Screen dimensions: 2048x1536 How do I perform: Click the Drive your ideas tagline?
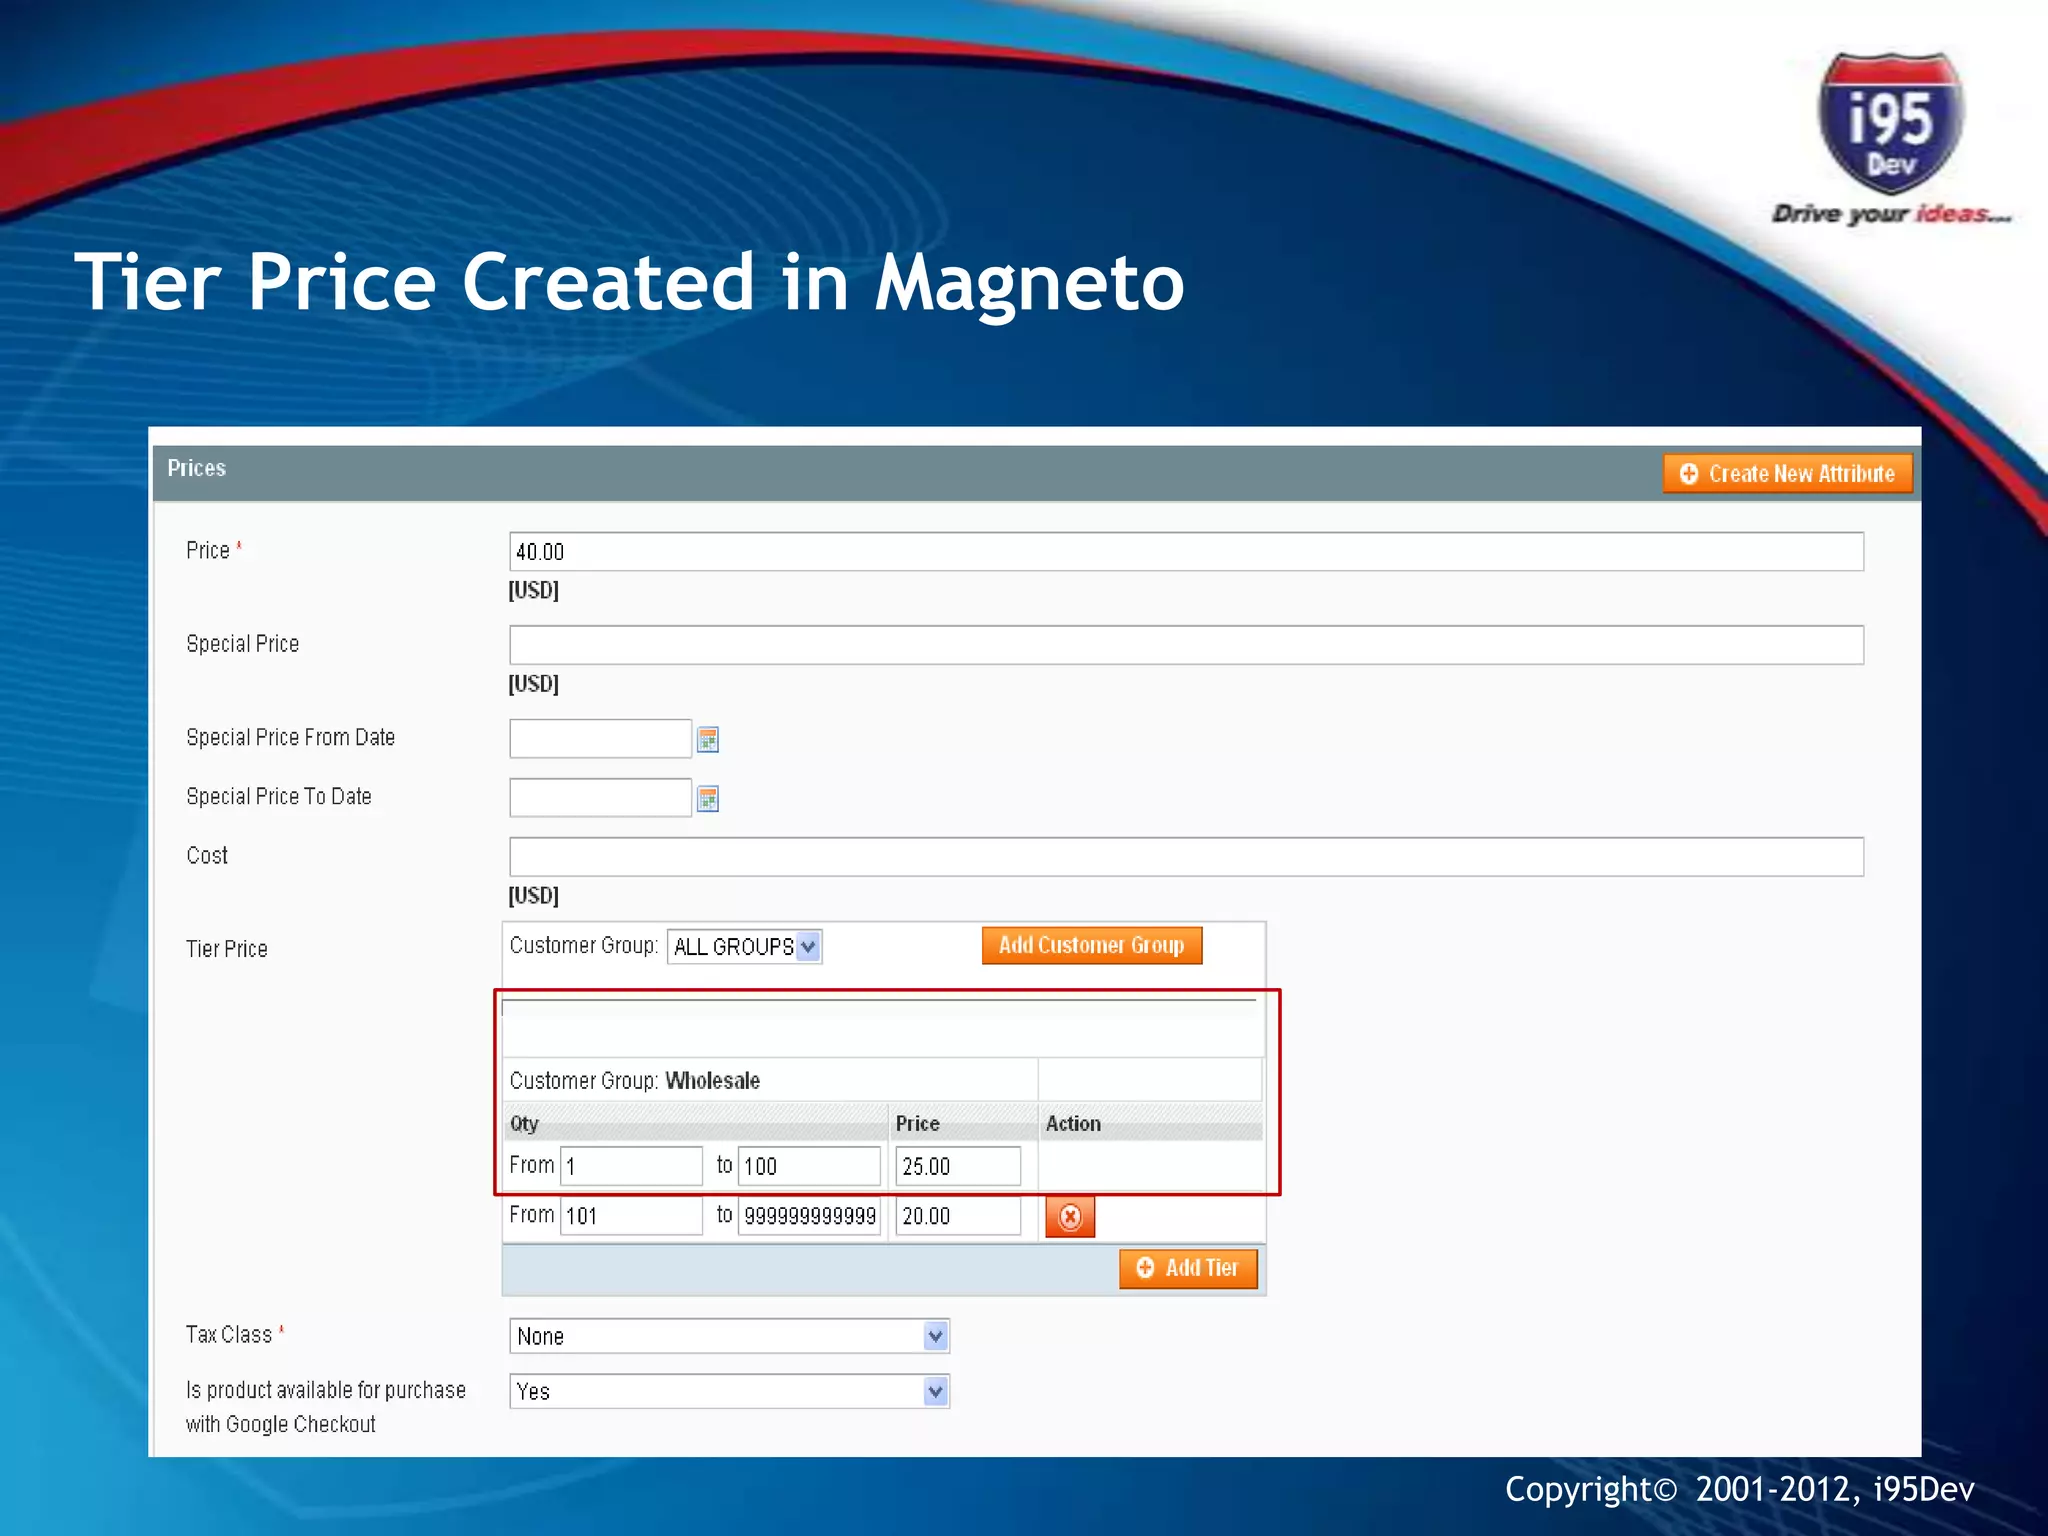tap(1892, 214)
